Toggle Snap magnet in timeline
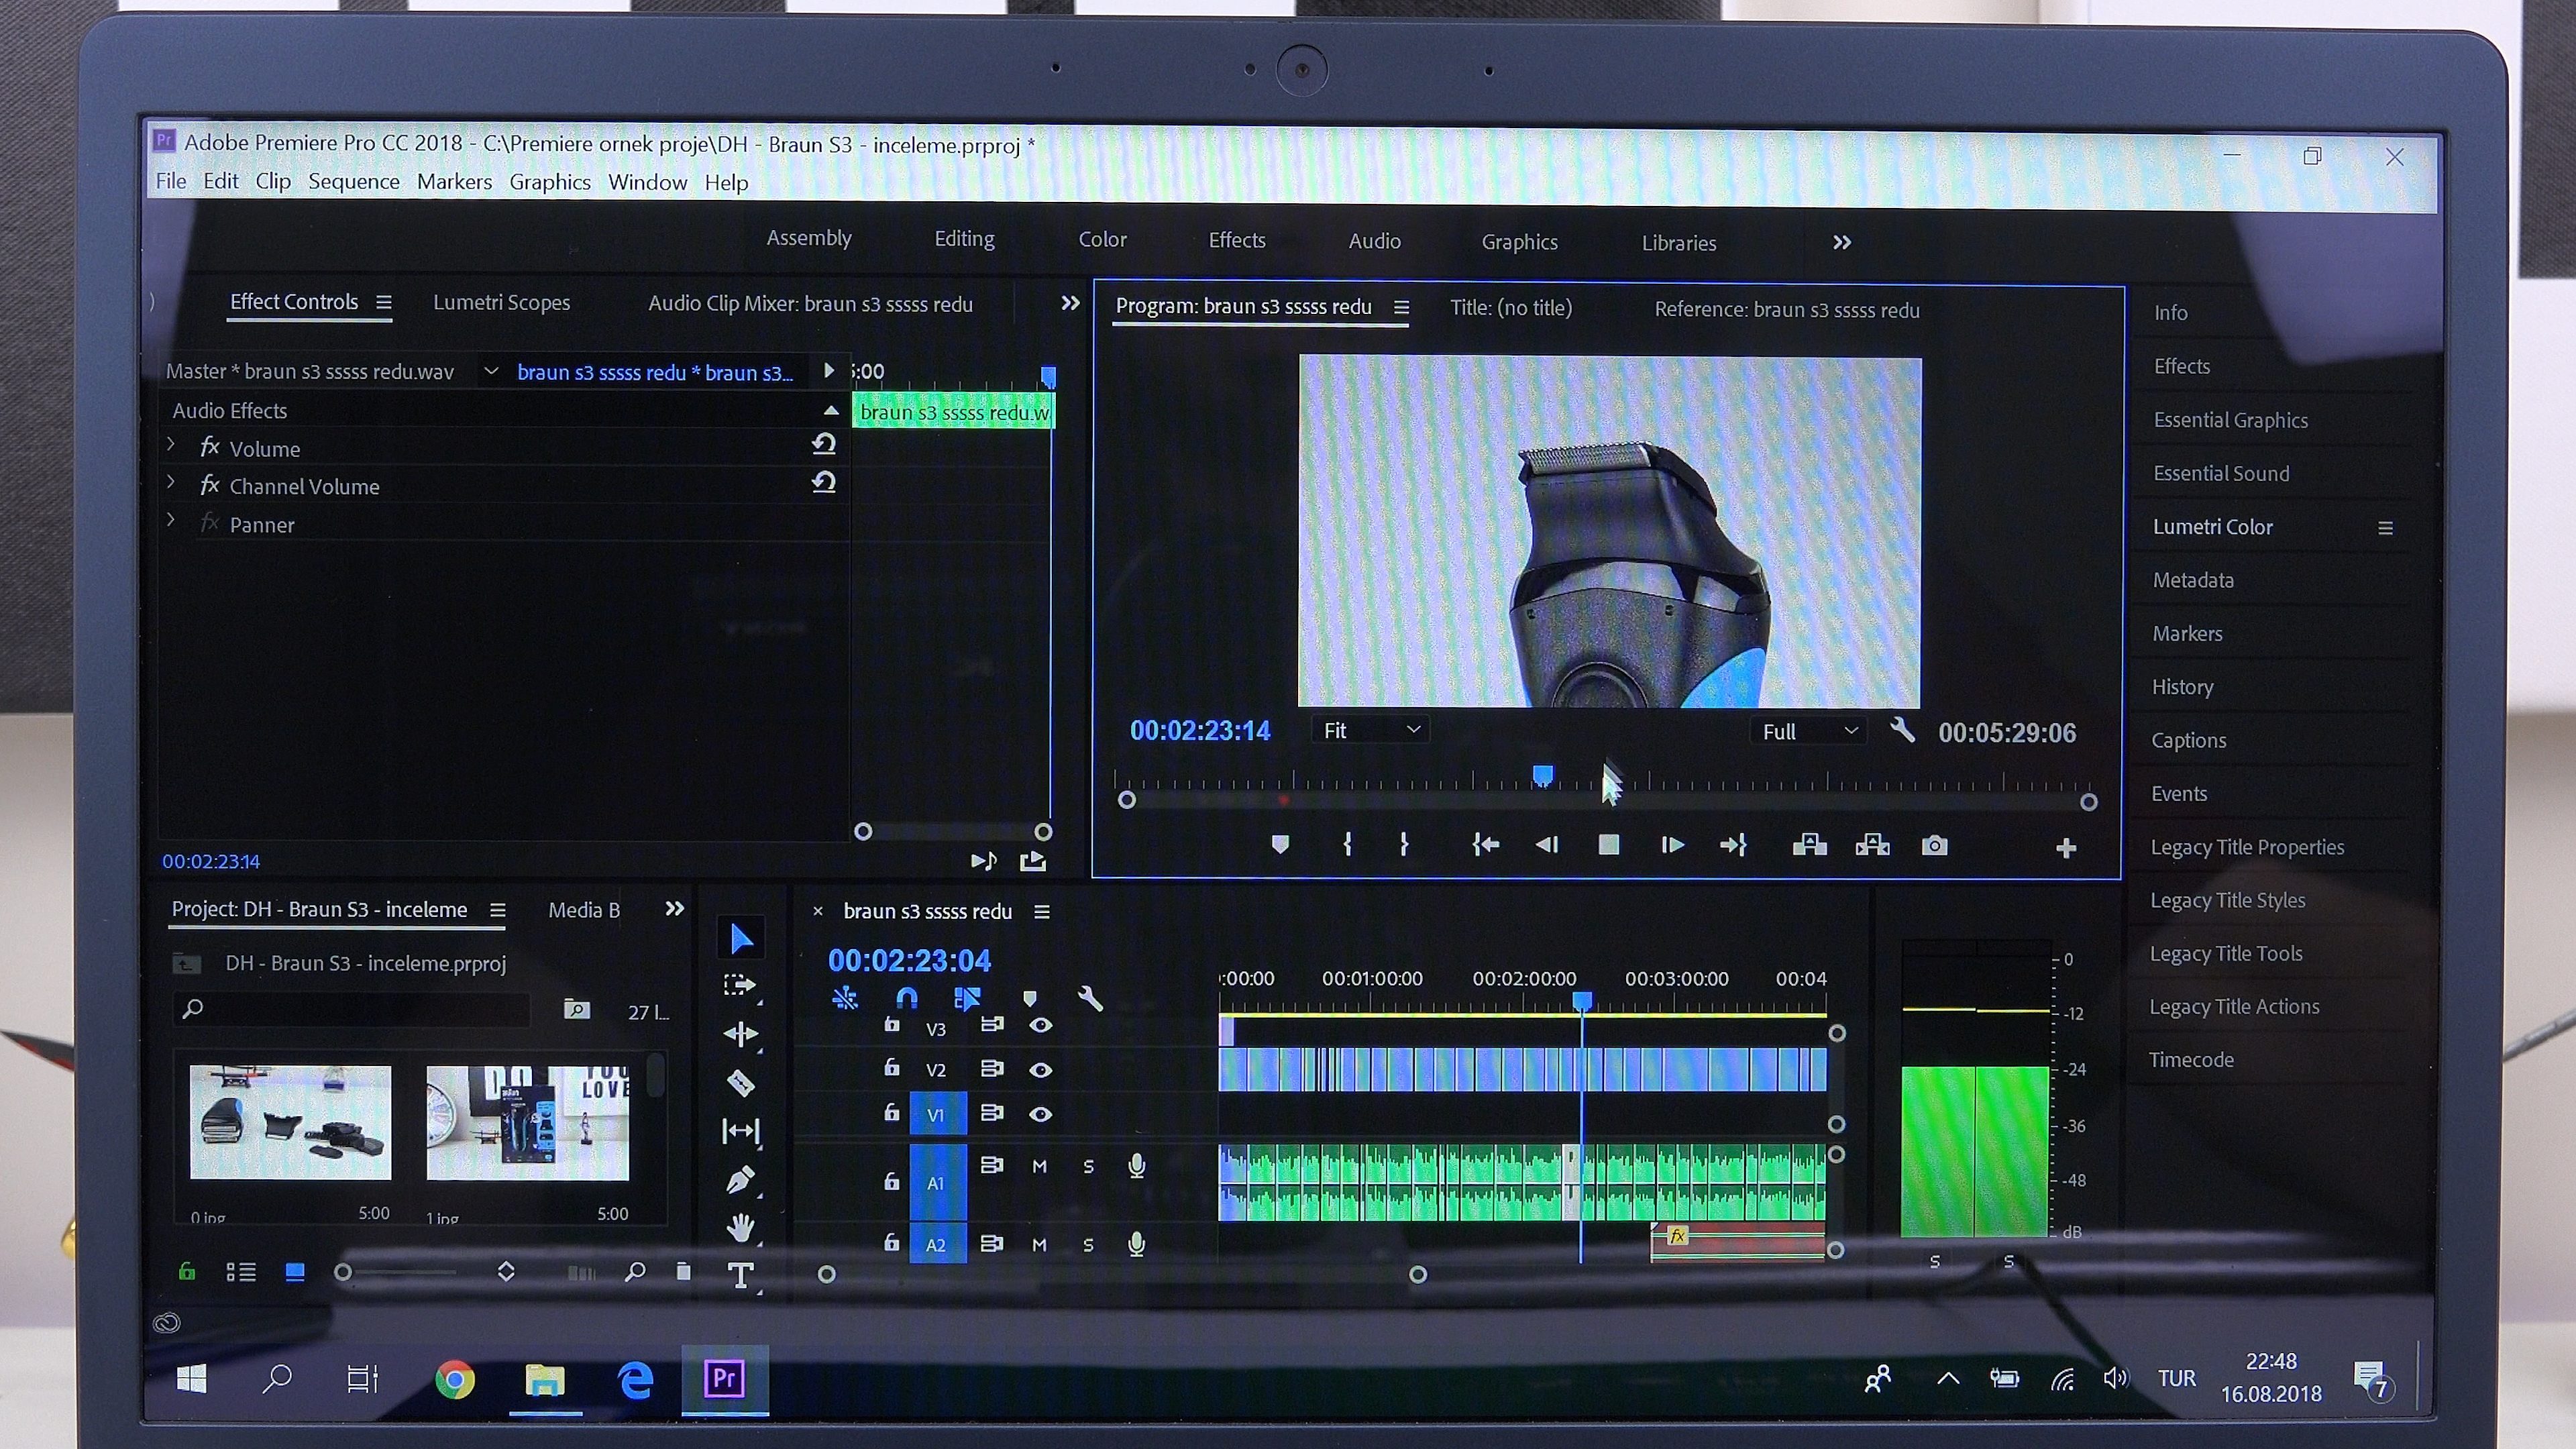The image size is (2576, 1449). coord(907,998)
